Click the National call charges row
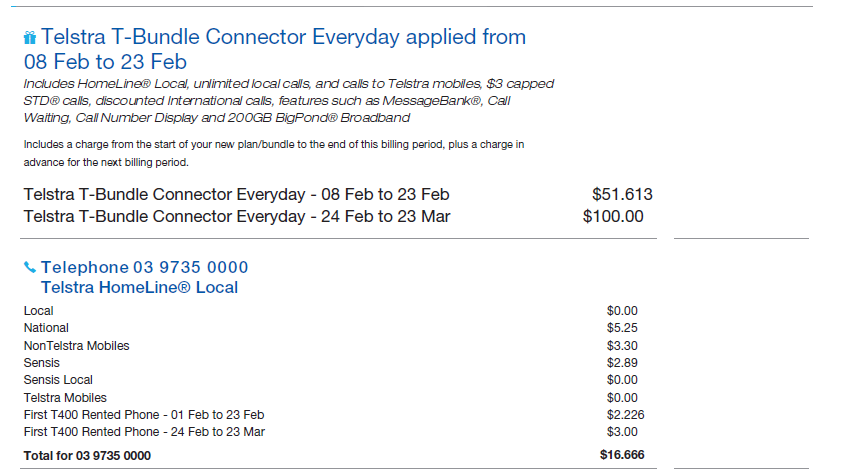 coord(46,328)
